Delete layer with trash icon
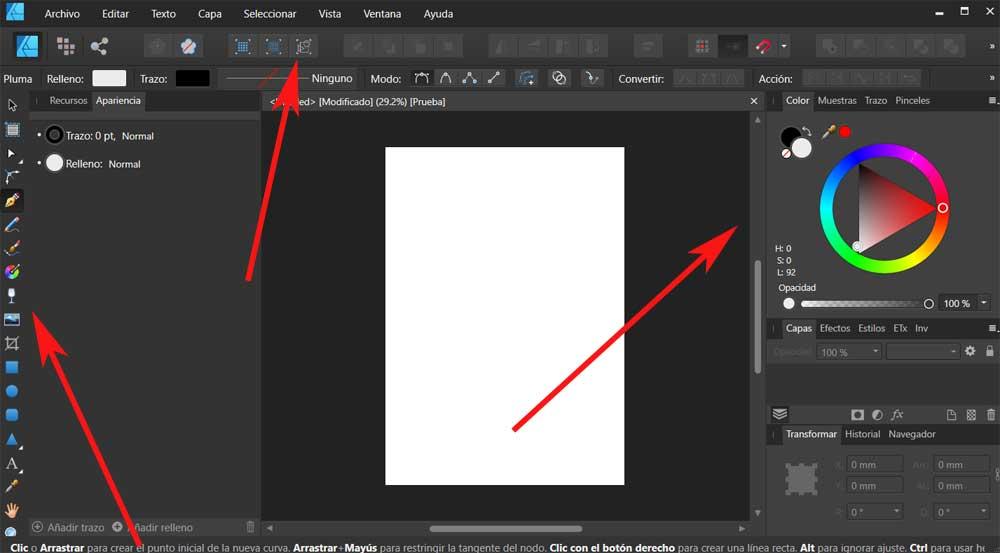Image resolution: width=1000 pixels, height=553 pixels. point(991,415)
